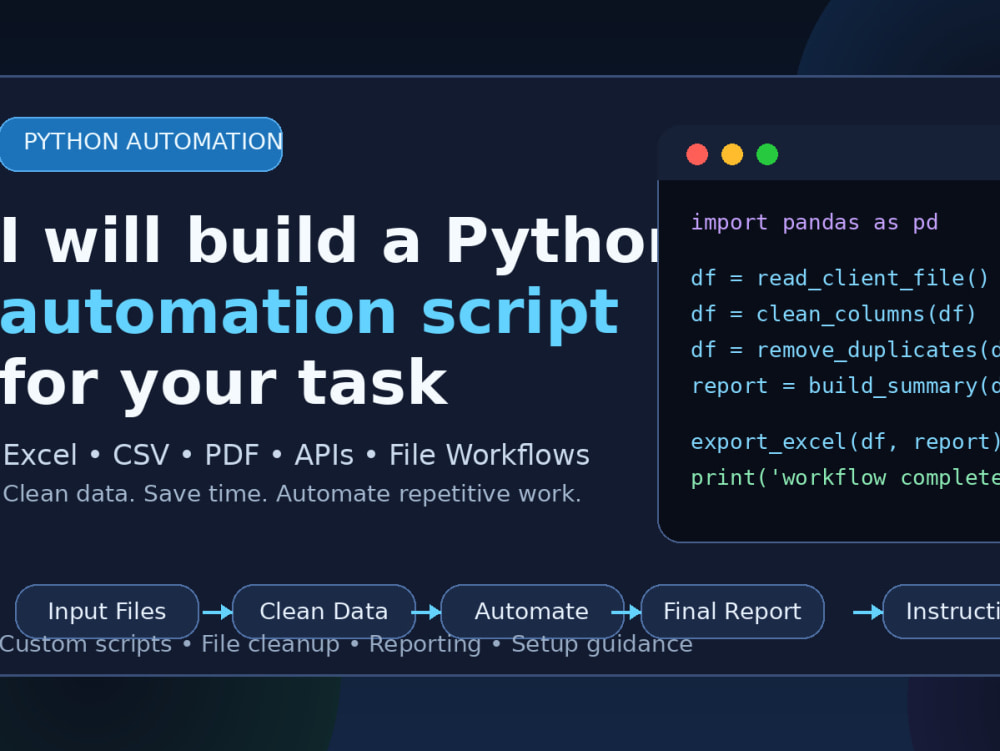The width and height of the screenshot is (1000, 751).
Task: Click the 'report = build_summary' code line
Action: [x=845, y=386]
